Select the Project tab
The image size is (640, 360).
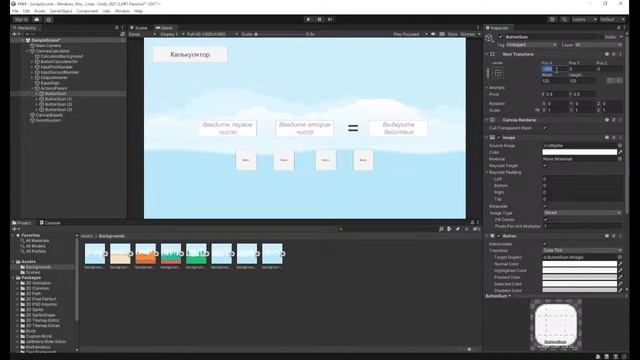click(x=22, y=223)
